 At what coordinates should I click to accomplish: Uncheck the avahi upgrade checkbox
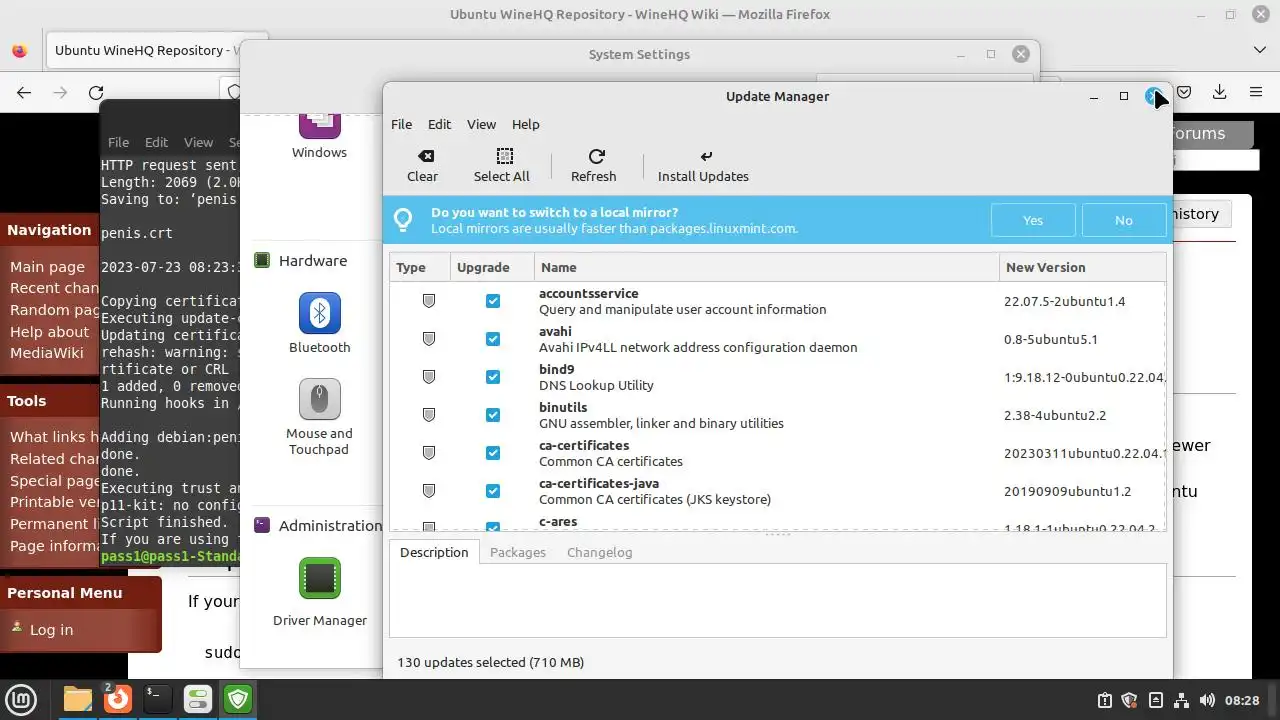point(493,339)
